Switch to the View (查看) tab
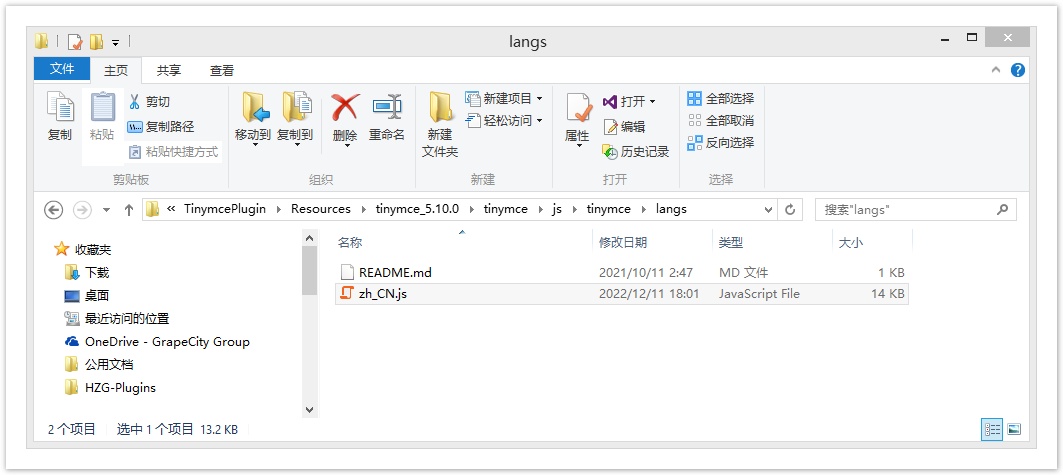This screenshot has height=475, width=1063. 222,70
